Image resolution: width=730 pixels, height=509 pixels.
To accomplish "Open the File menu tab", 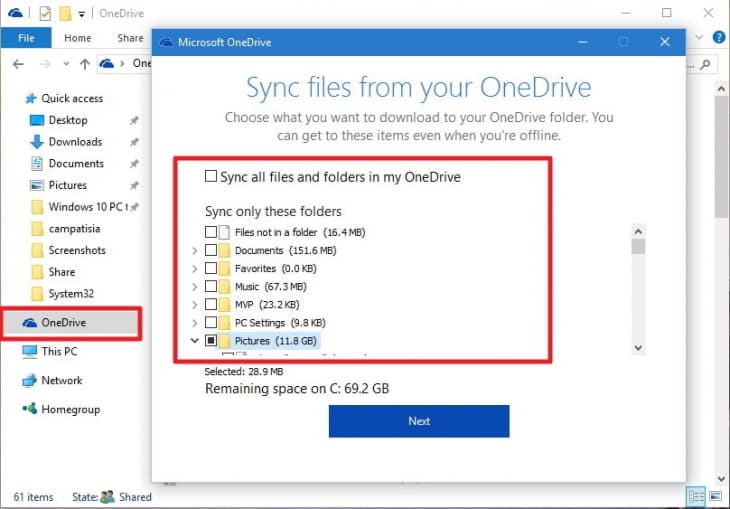I will point(26,38).
